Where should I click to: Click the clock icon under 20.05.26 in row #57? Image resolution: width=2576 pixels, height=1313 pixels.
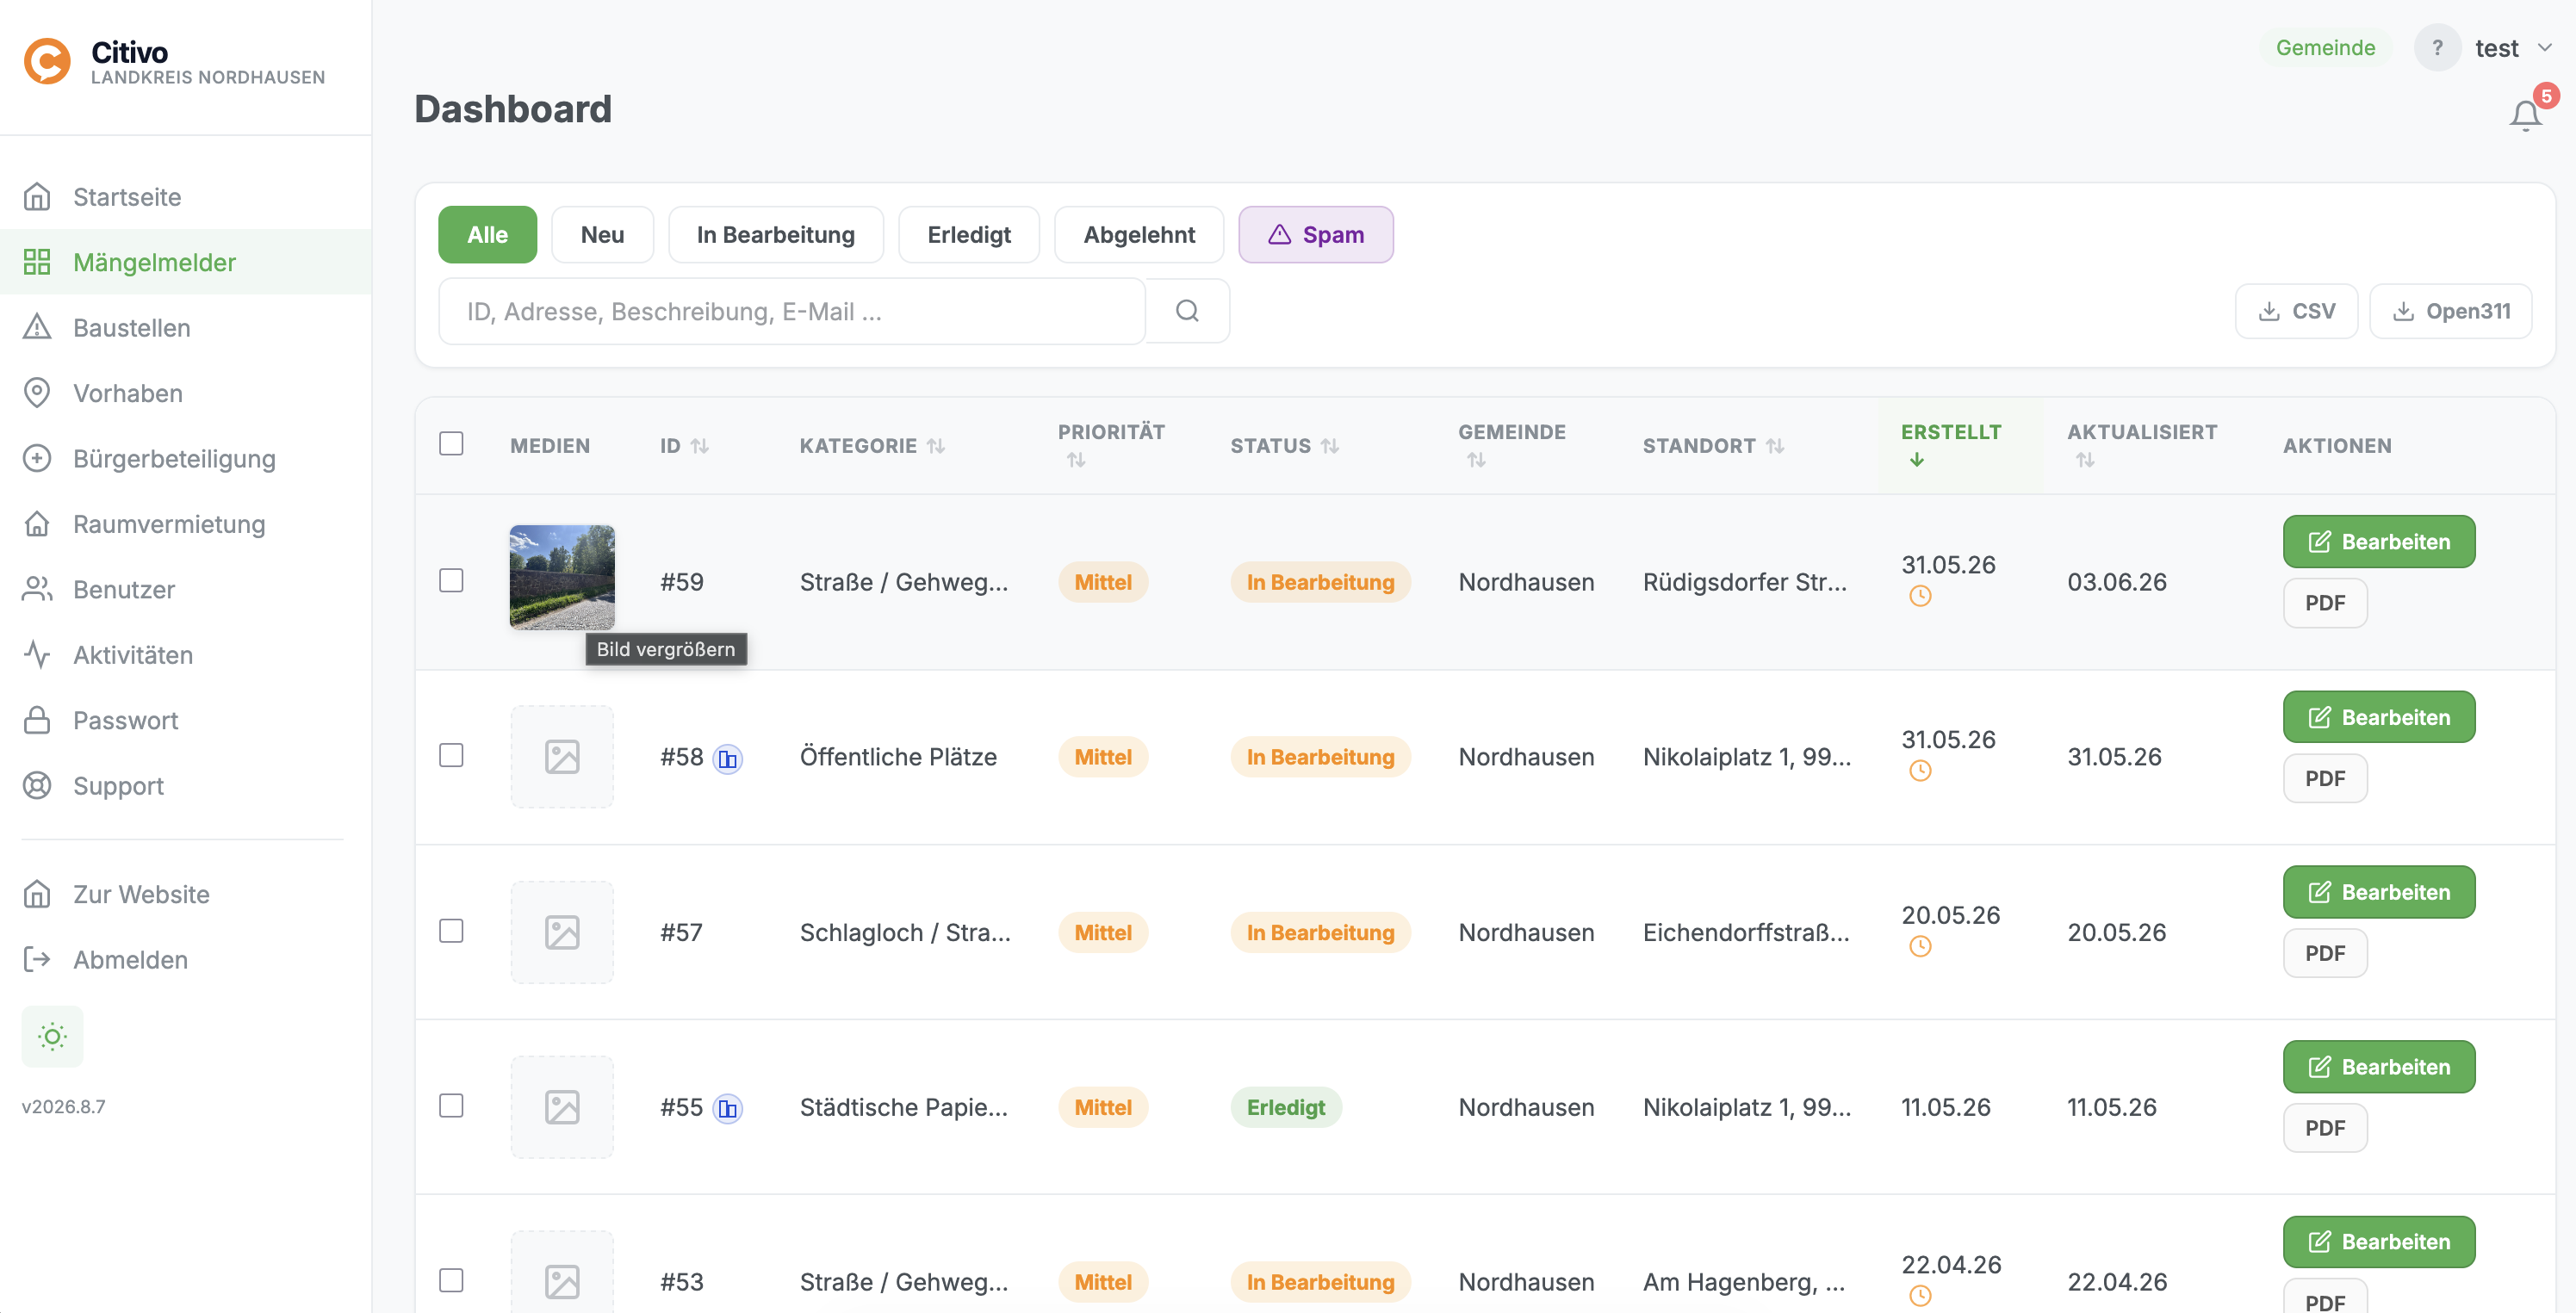click(1920, 947)
